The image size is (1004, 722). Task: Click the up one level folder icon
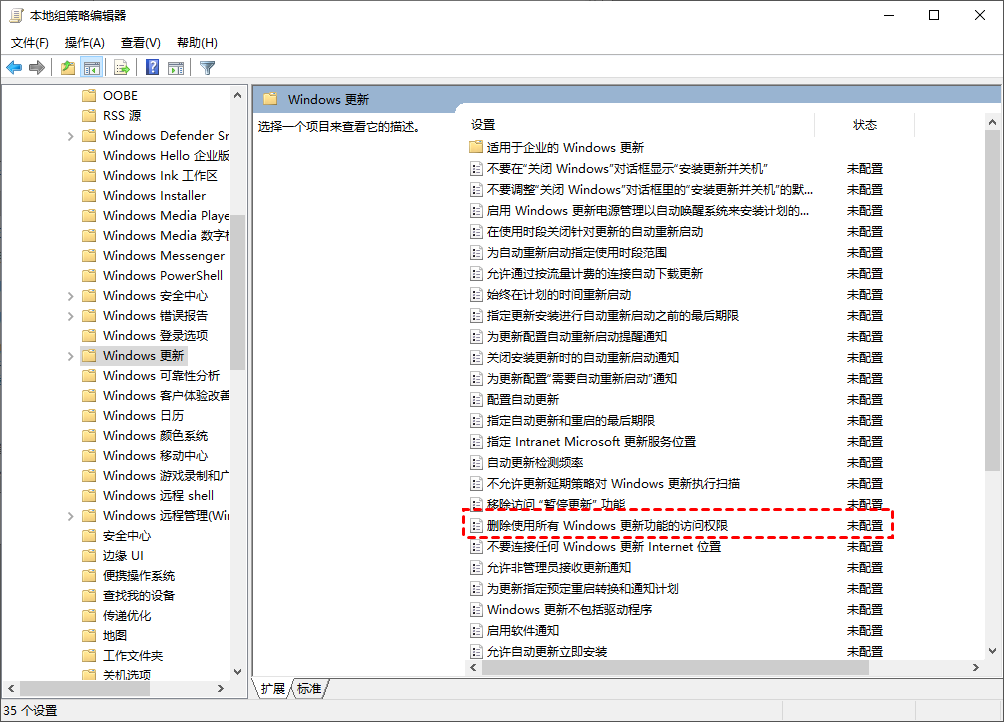[x=67, y=67]
